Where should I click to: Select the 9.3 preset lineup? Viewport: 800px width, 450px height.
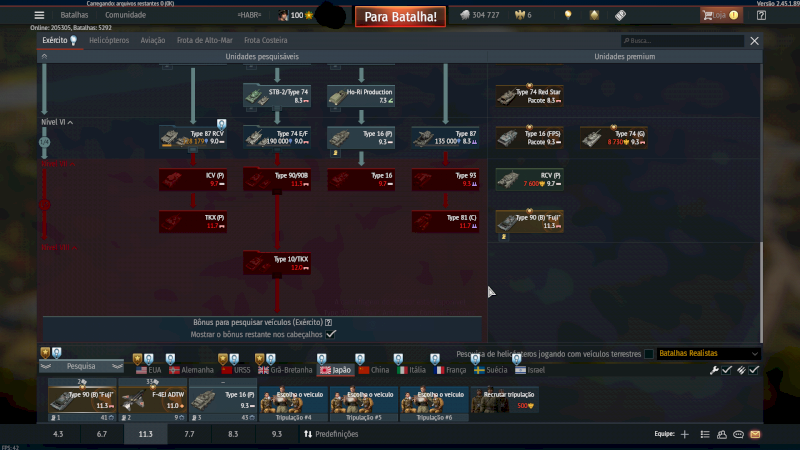277,434
